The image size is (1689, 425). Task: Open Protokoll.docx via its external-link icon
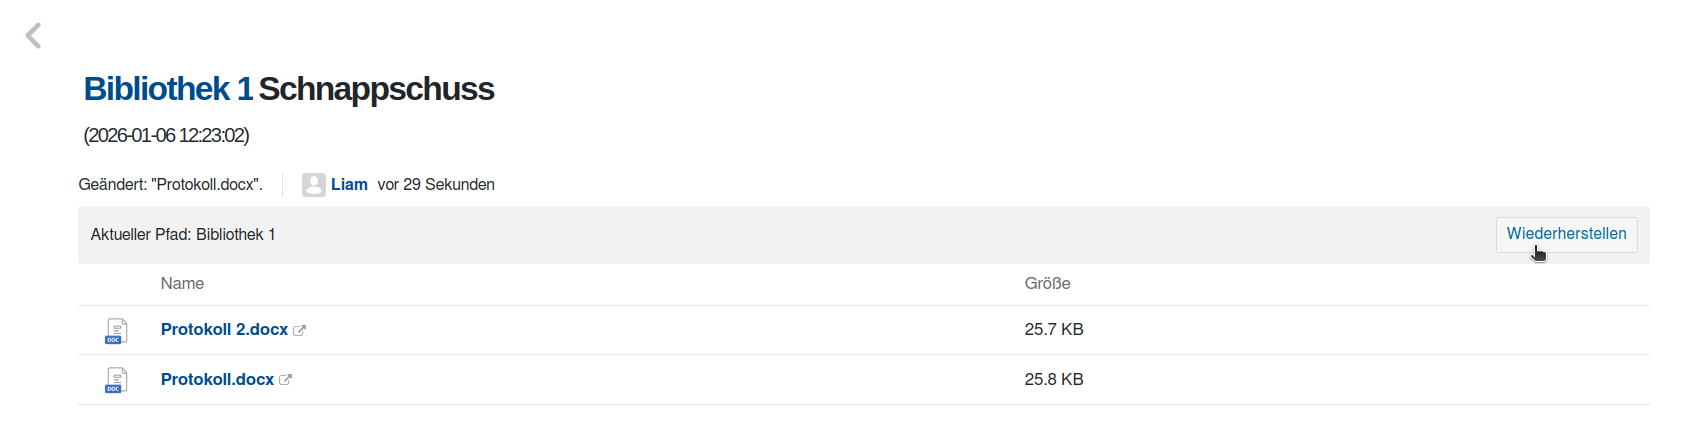(285, 380)
